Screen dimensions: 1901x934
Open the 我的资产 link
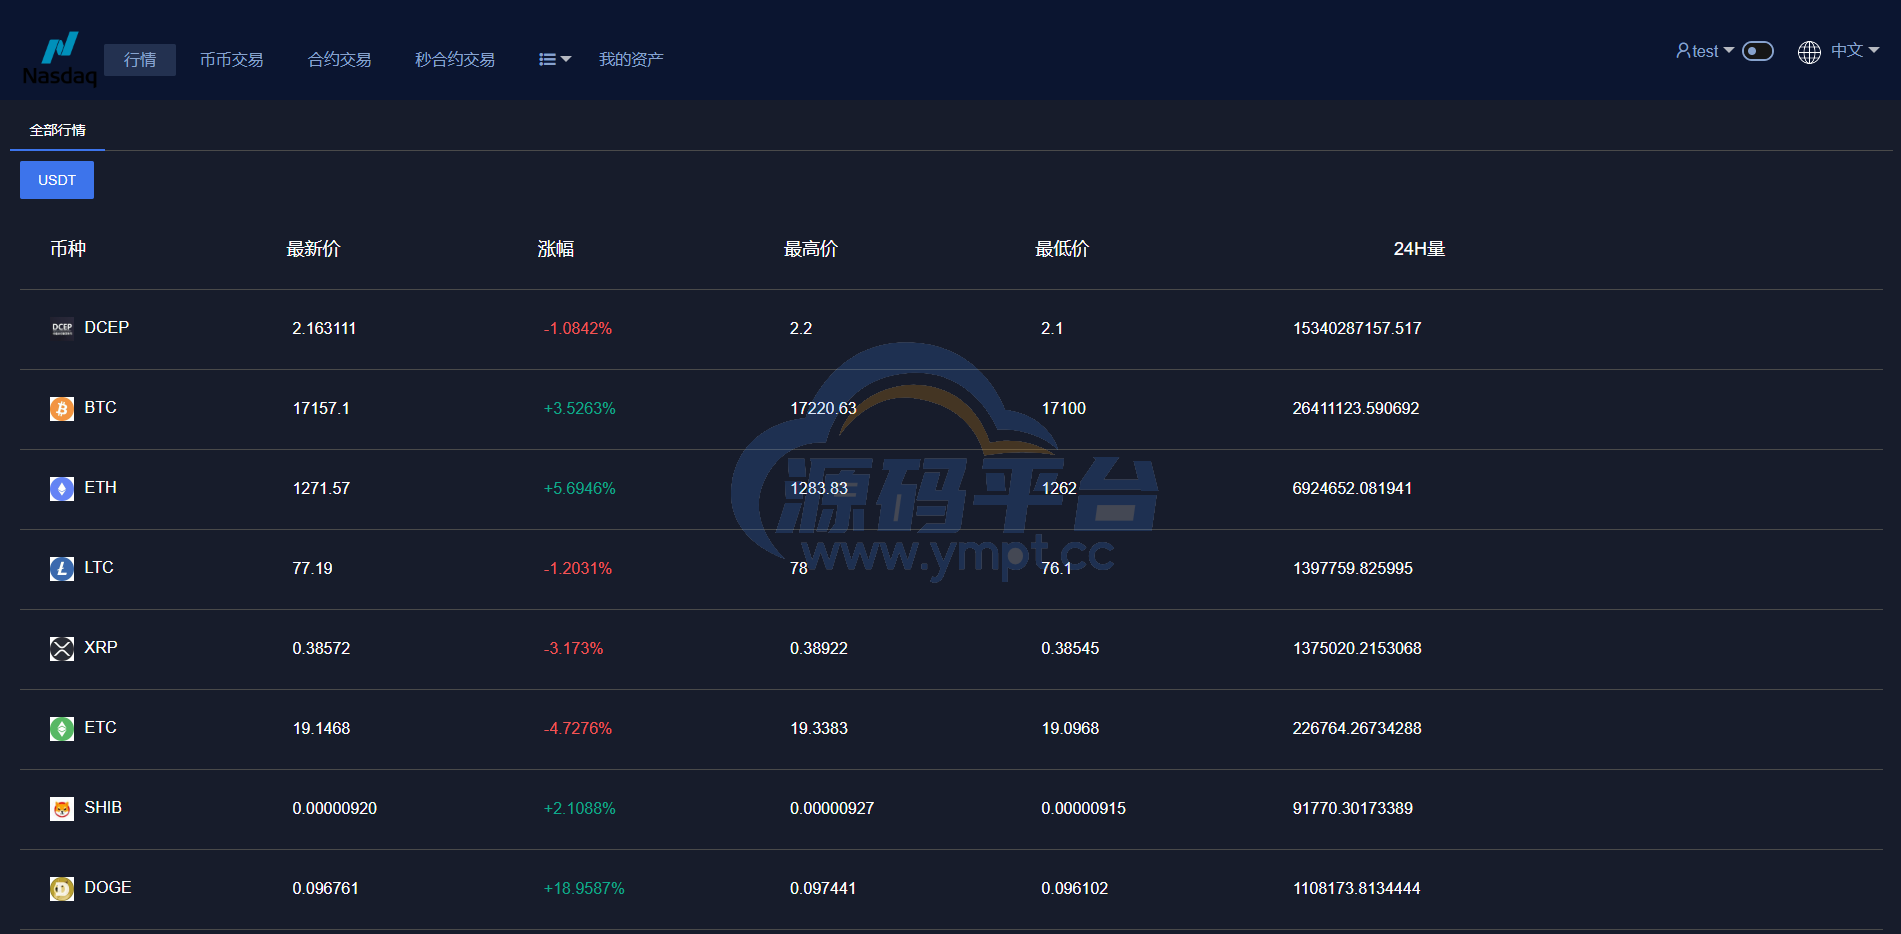(630, 60)
